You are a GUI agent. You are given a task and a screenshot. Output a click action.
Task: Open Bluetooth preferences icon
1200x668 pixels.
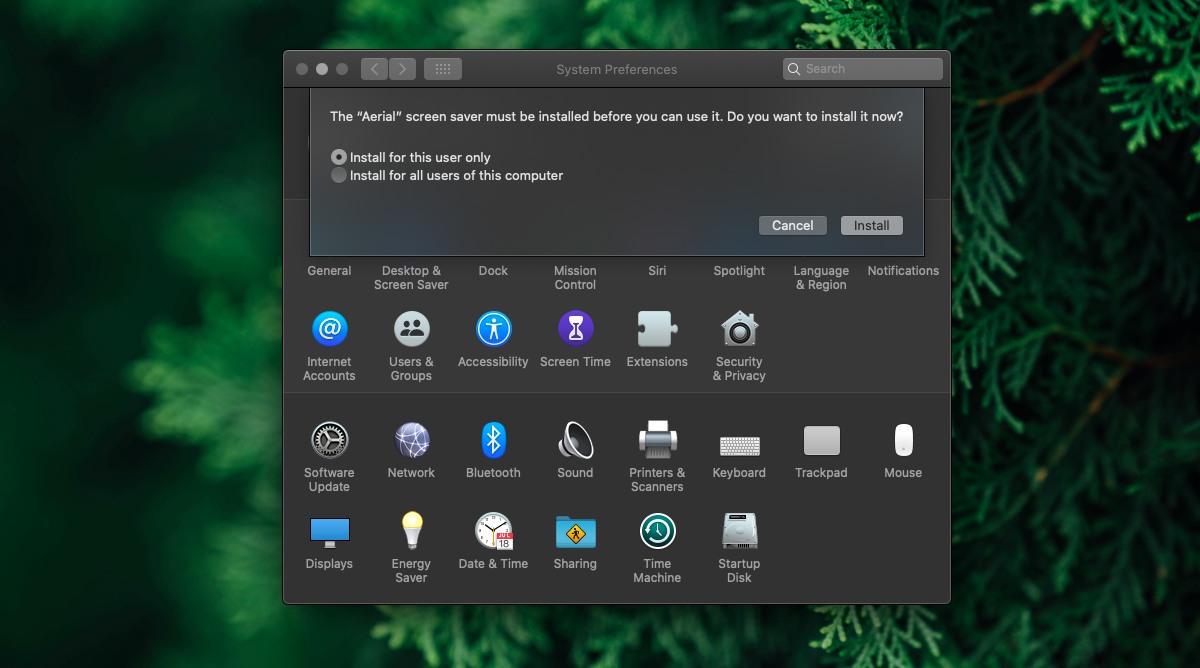point(493,440)
